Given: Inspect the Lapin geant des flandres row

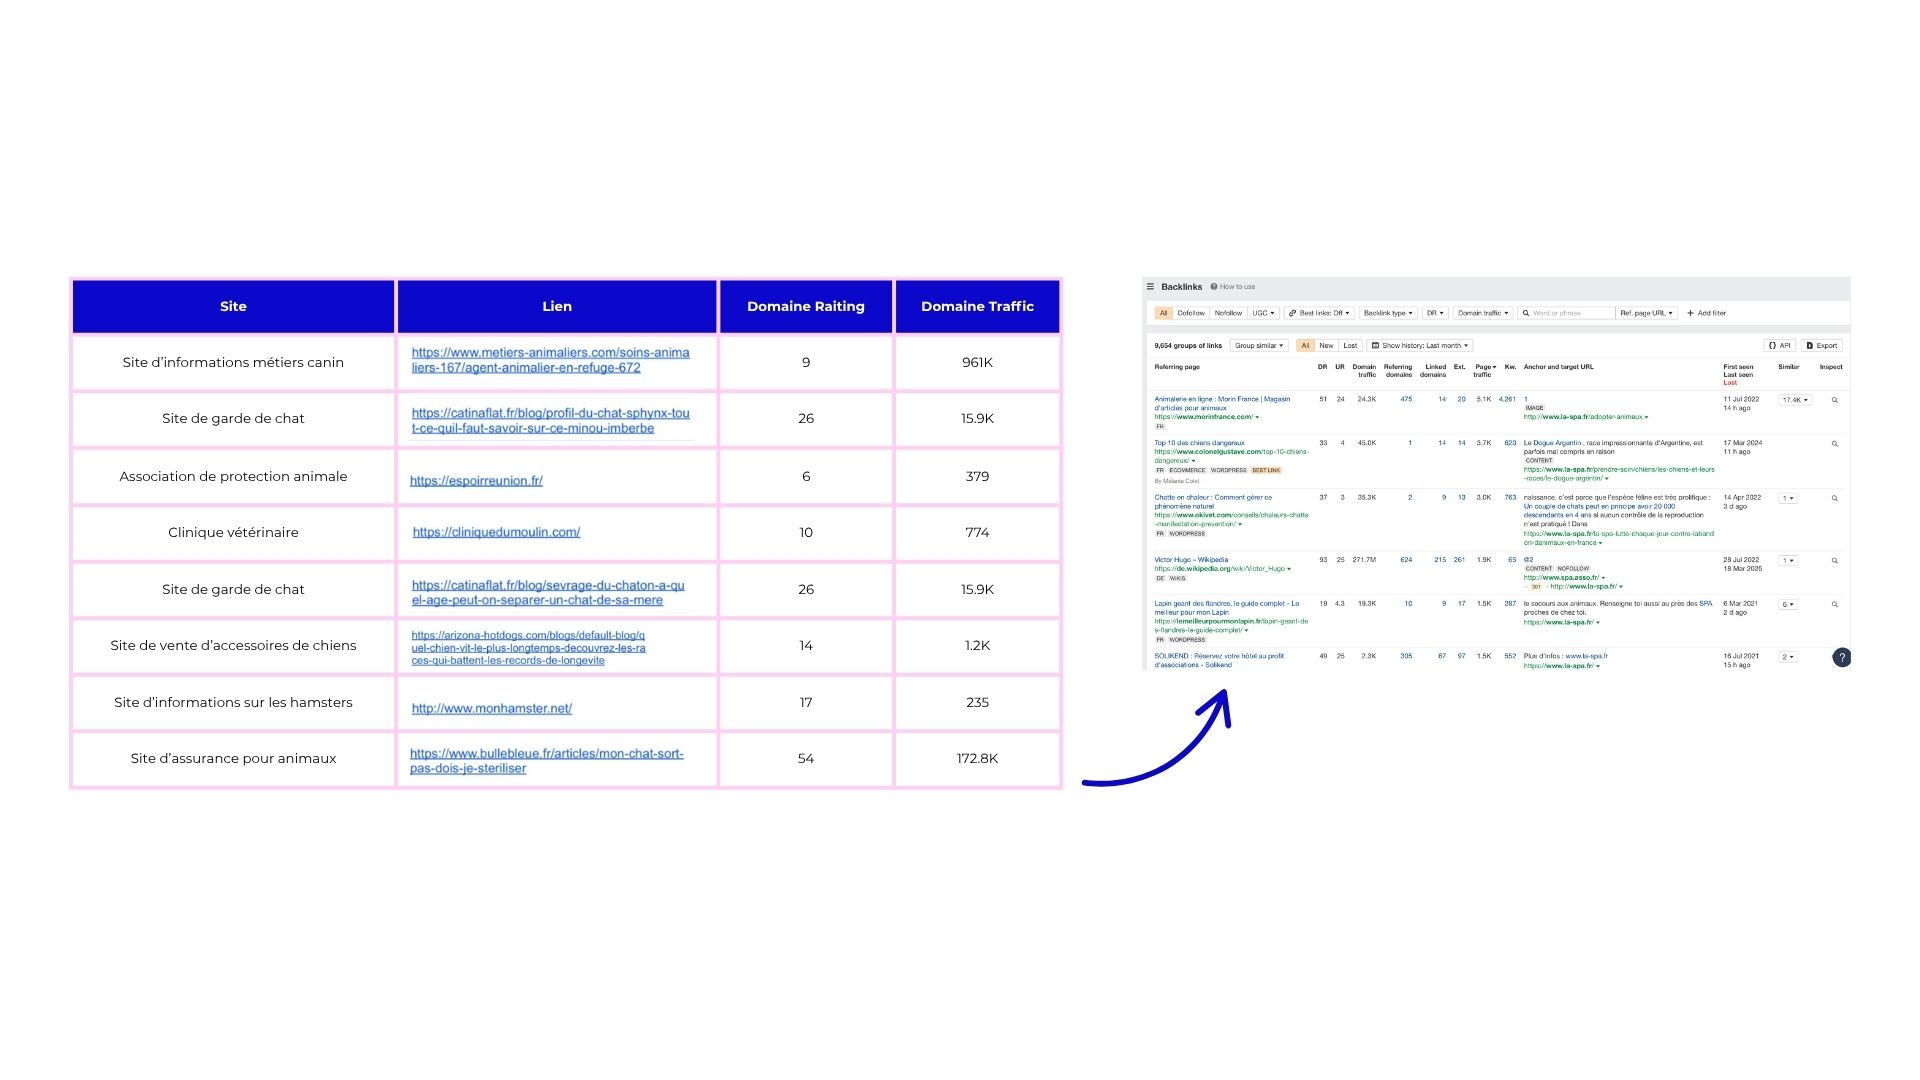Looking at the screenshot, I should point(1834,605).
